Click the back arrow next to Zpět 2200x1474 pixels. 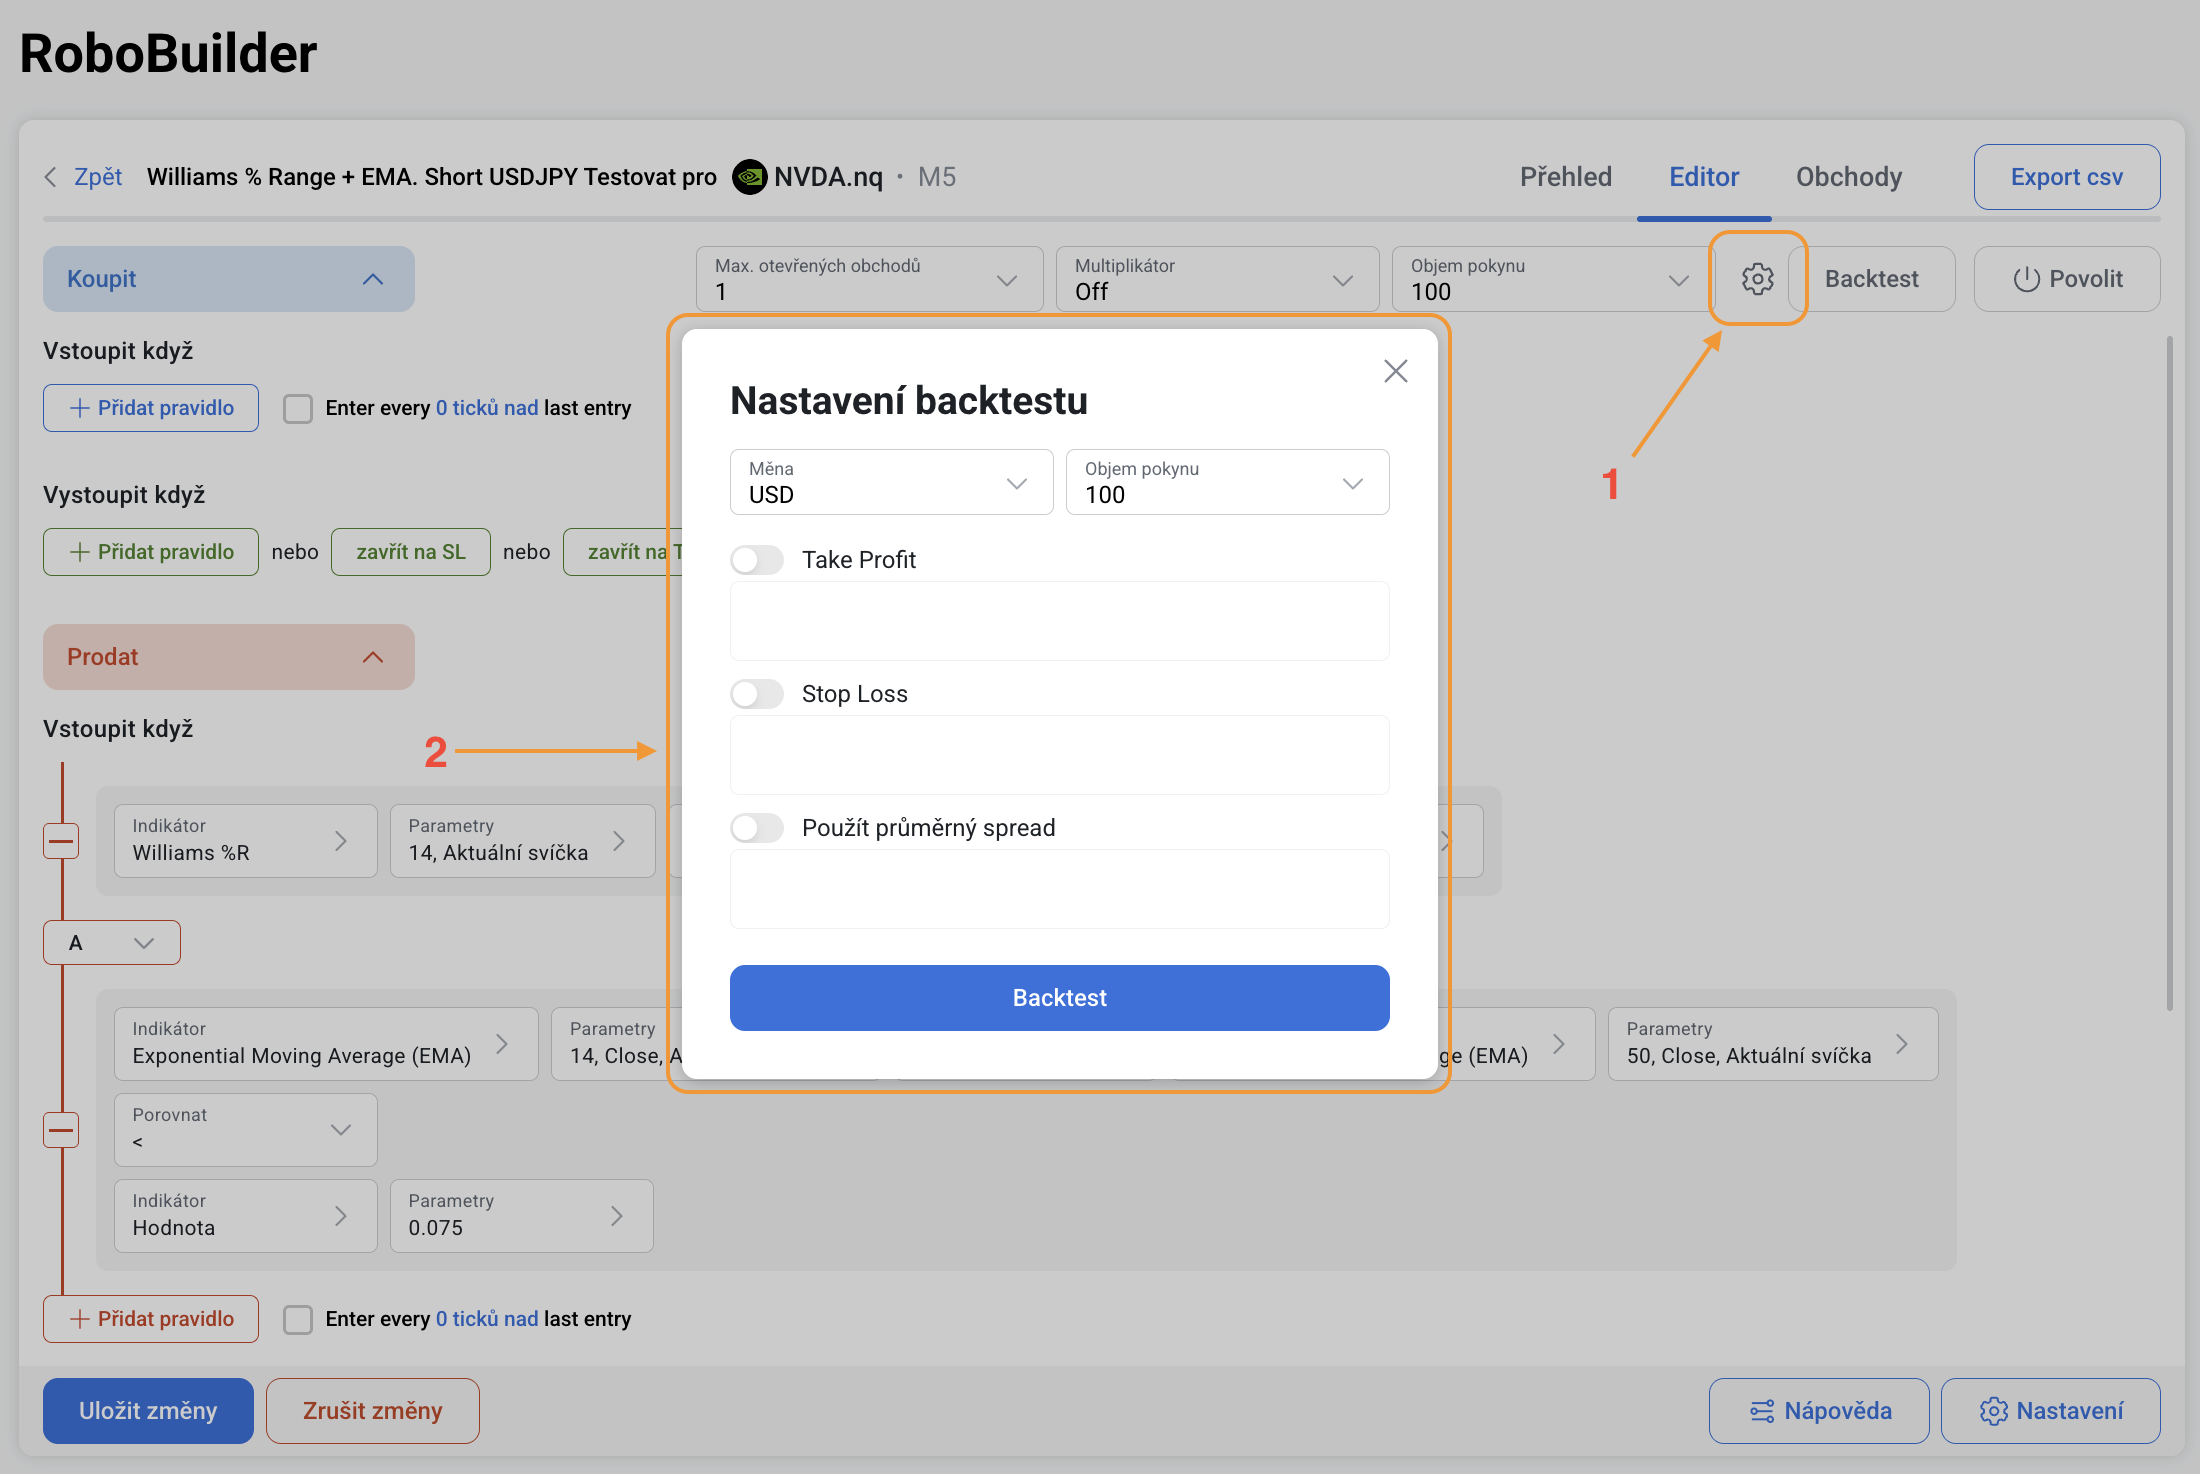tap(51, 177)
